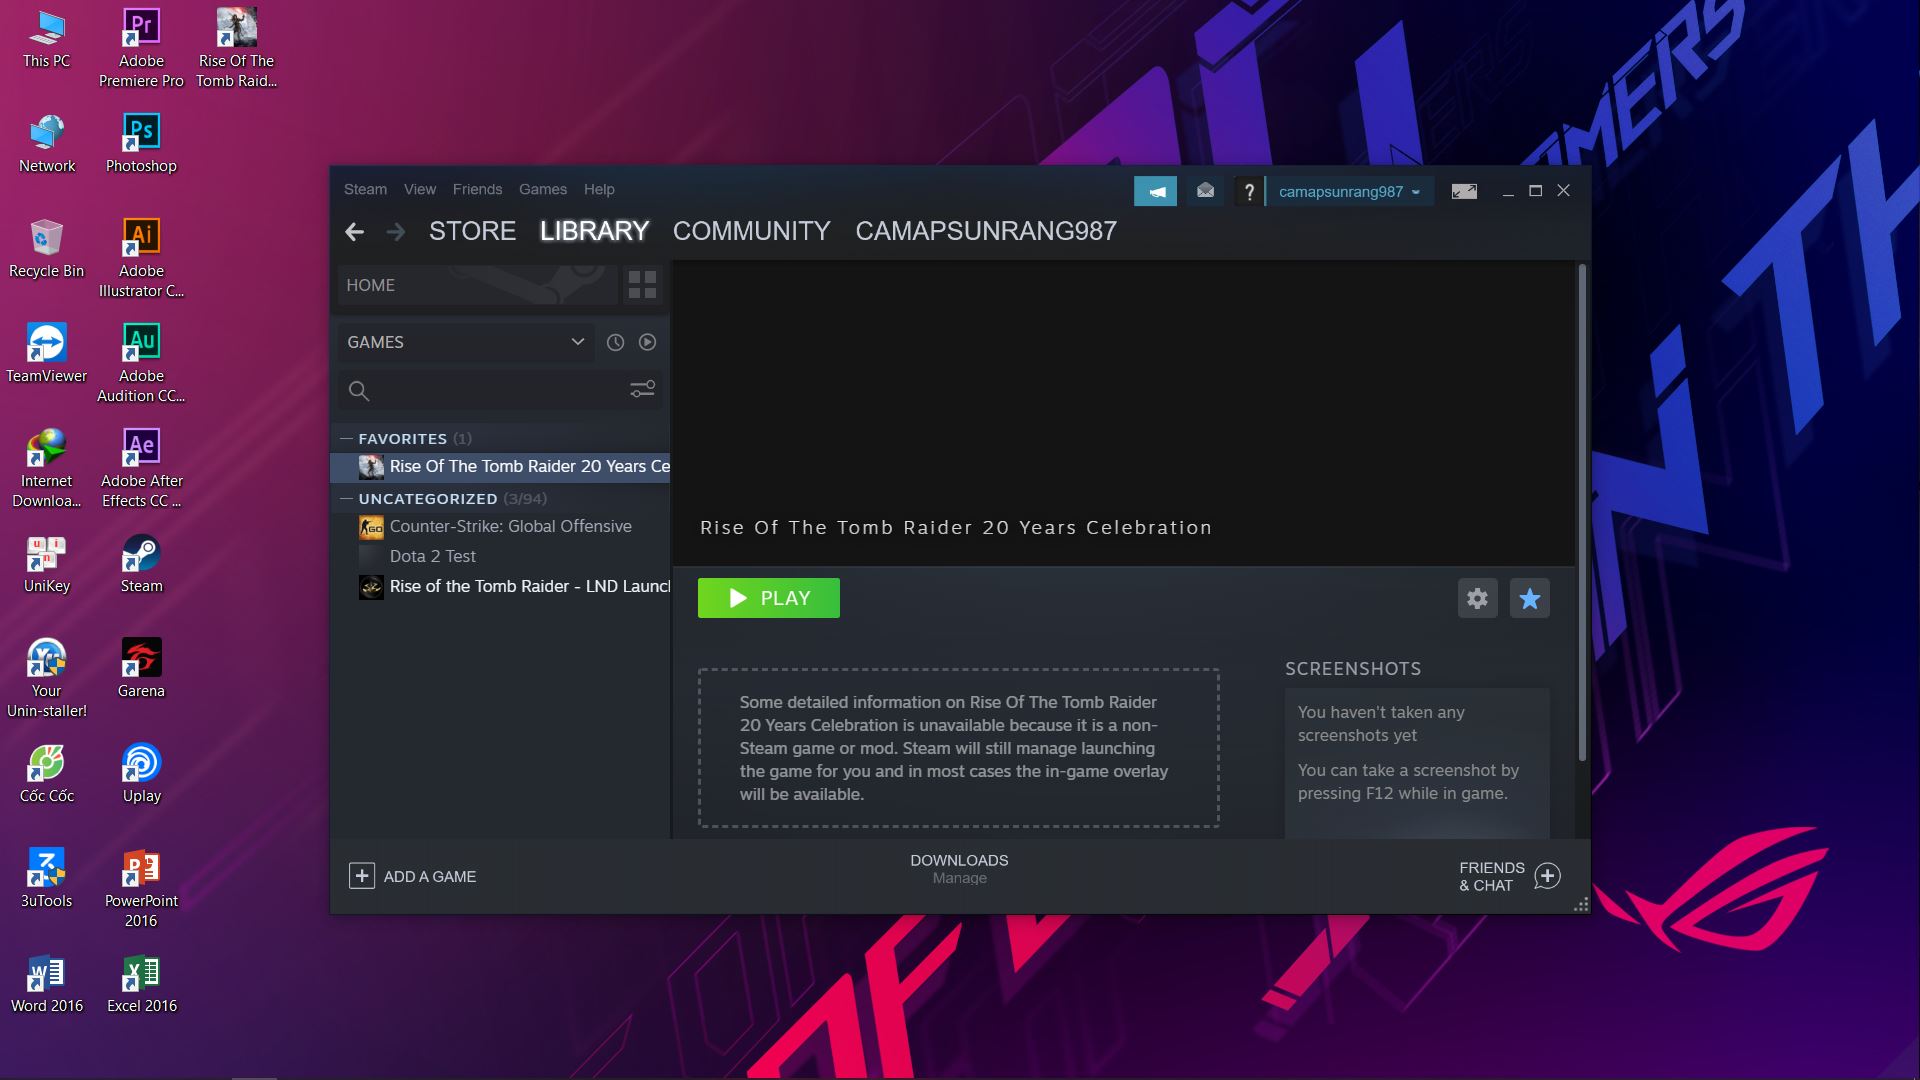Collapse the FAVORITES category
Screen dimensions: 1920x1080
tap(346, 438)
